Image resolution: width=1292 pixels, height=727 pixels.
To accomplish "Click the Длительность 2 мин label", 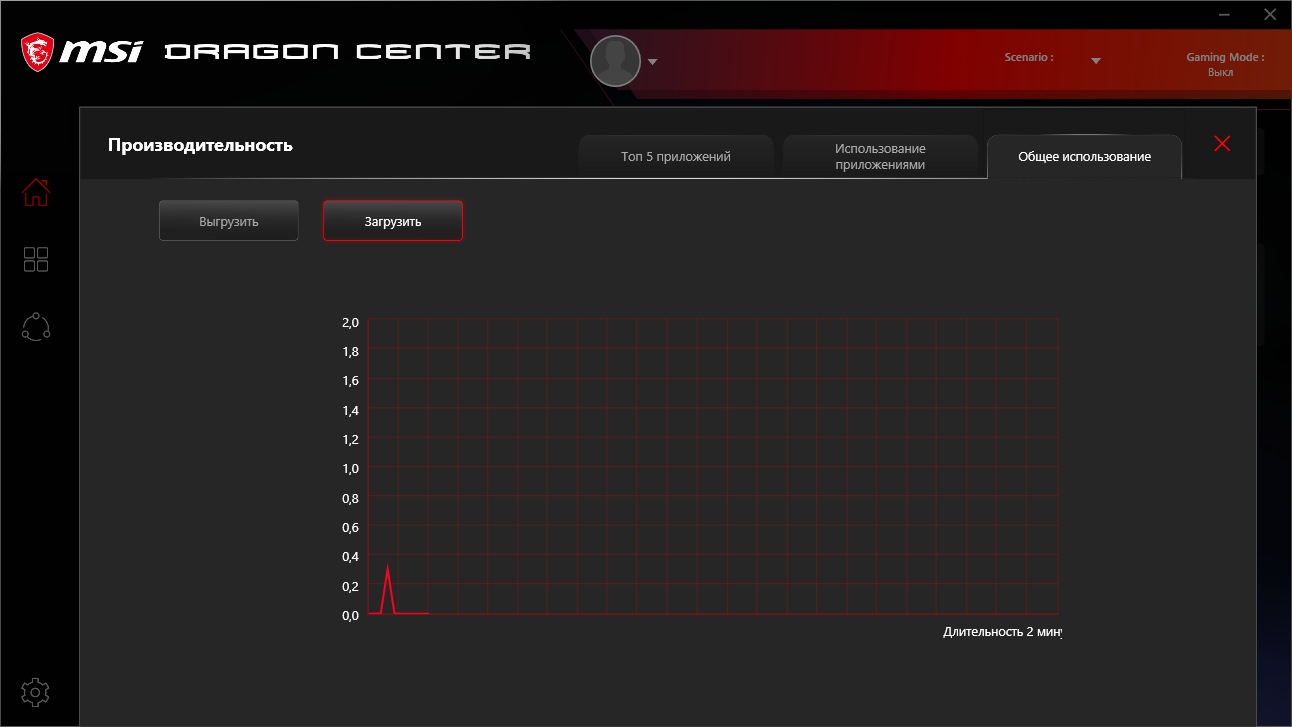I will point(1002,632).
